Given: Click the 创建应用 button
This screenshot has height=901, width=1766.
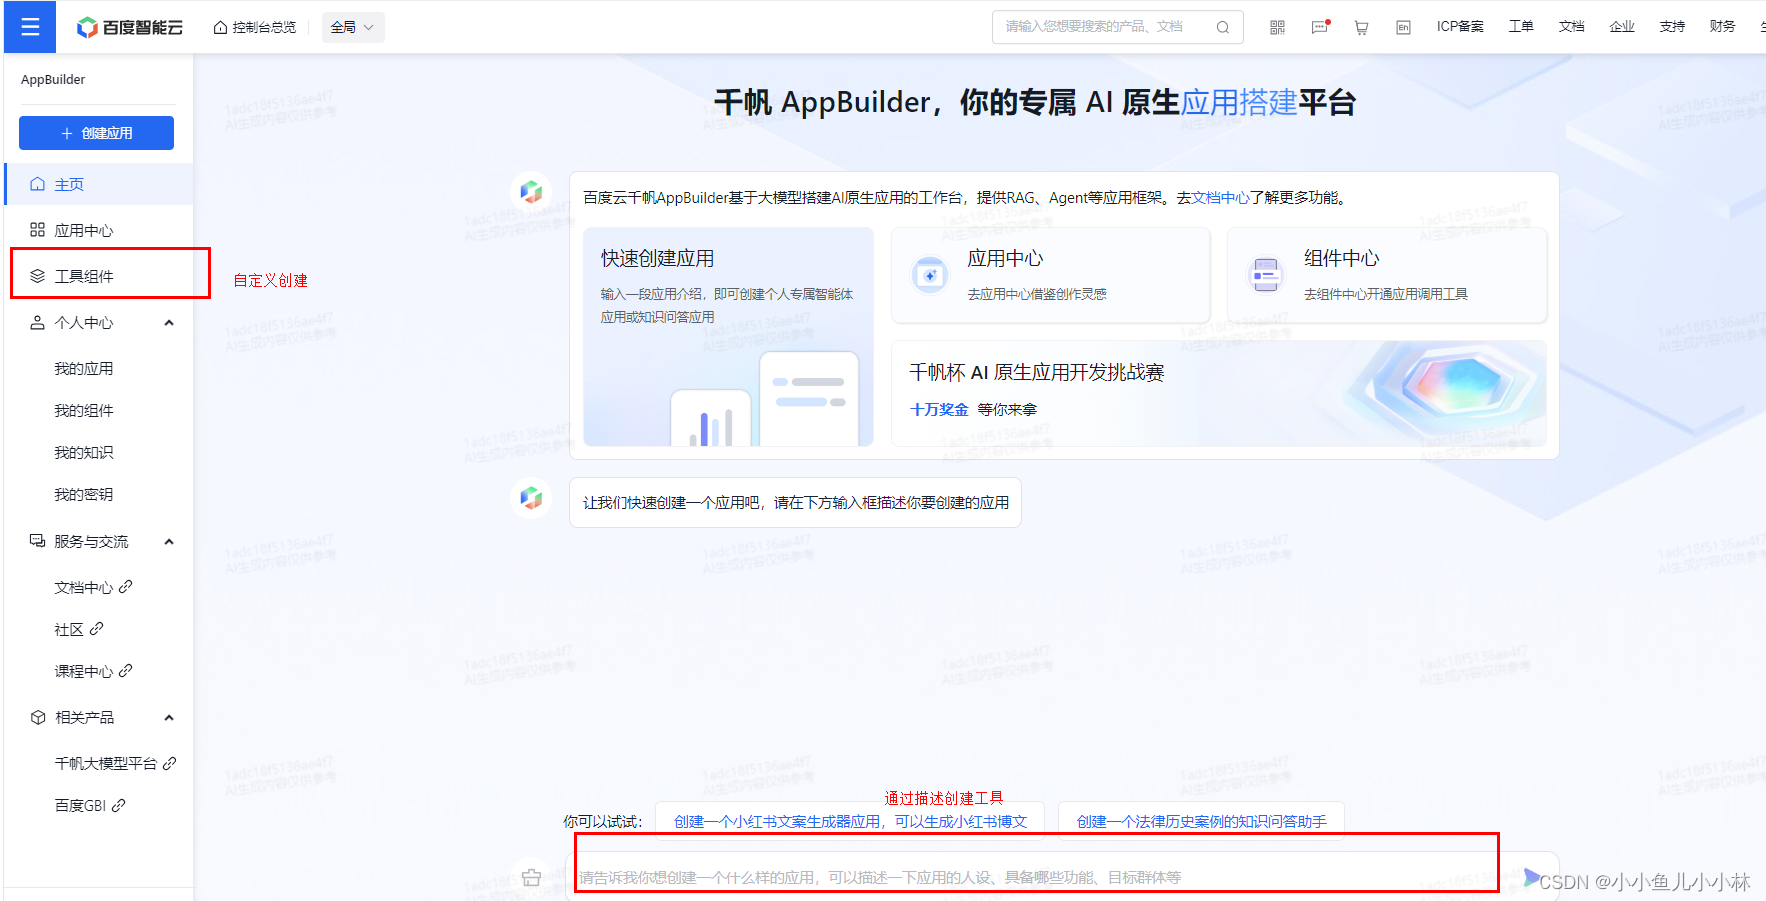Looking at the screenshot, I should point(96,133).
